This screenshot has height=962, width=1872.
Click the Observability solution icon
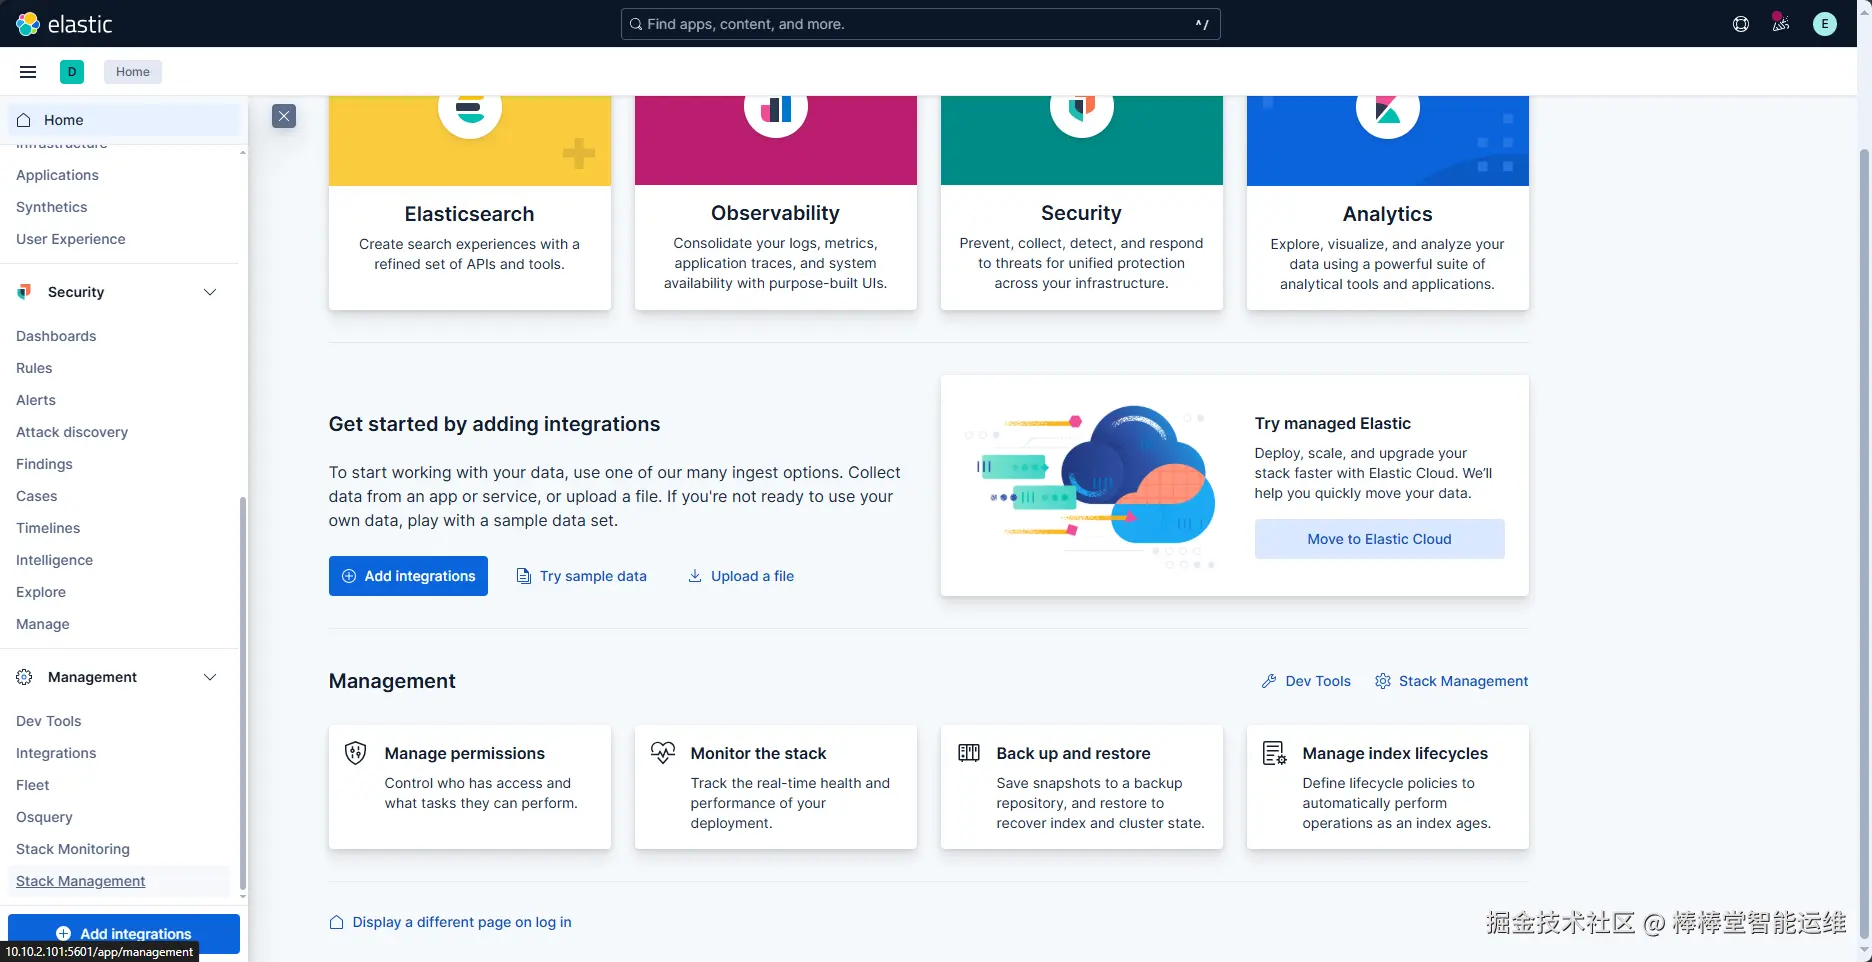(776, 108)
